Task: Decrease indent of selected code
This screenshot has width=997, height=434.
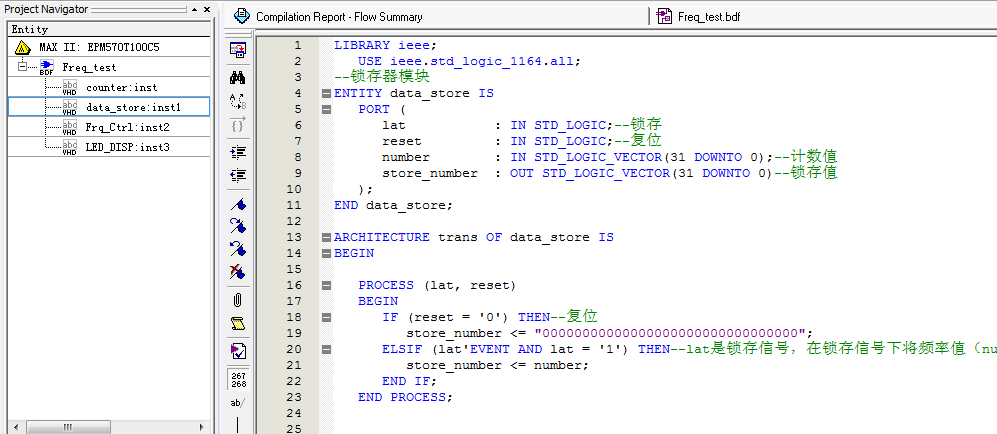Action: (238, 175)
